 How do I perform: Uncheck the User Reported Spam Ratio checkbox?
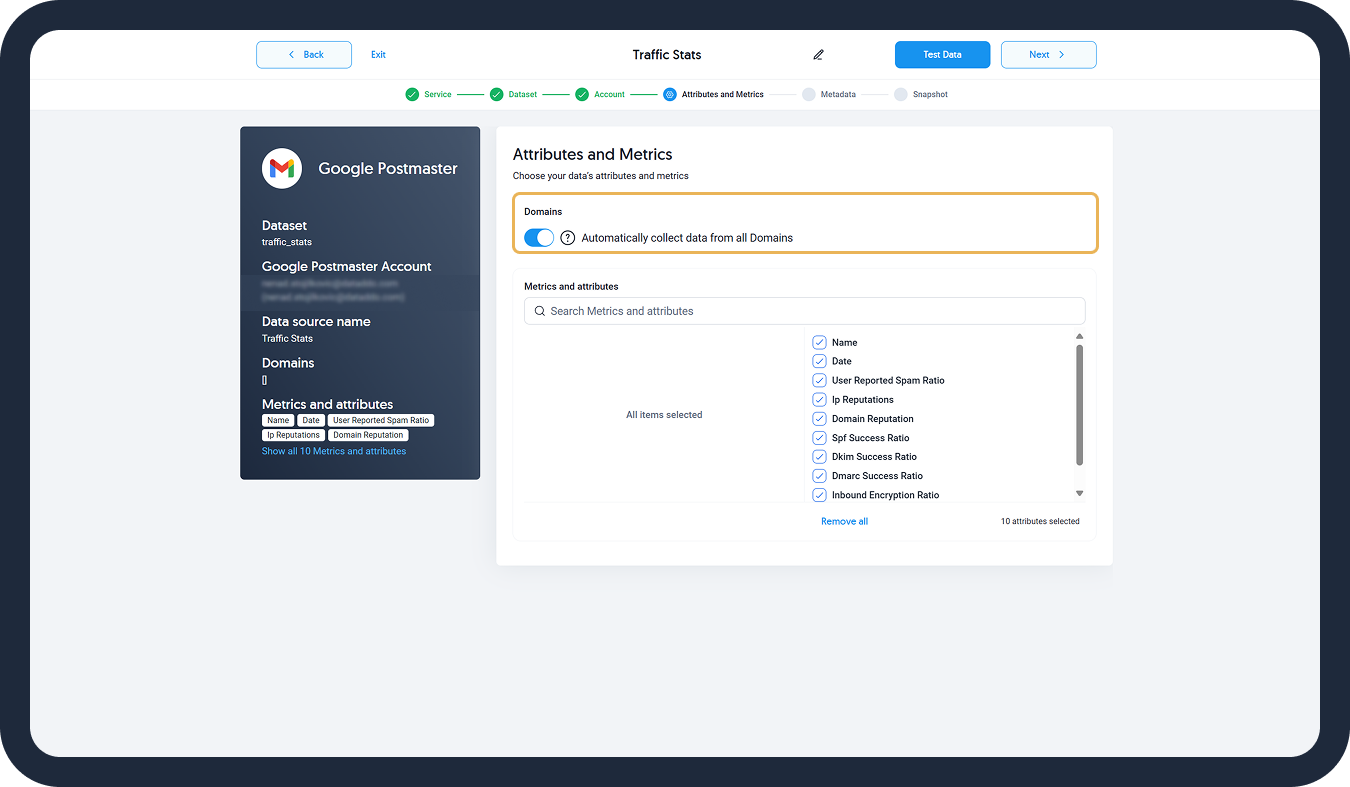click(819, 380)
